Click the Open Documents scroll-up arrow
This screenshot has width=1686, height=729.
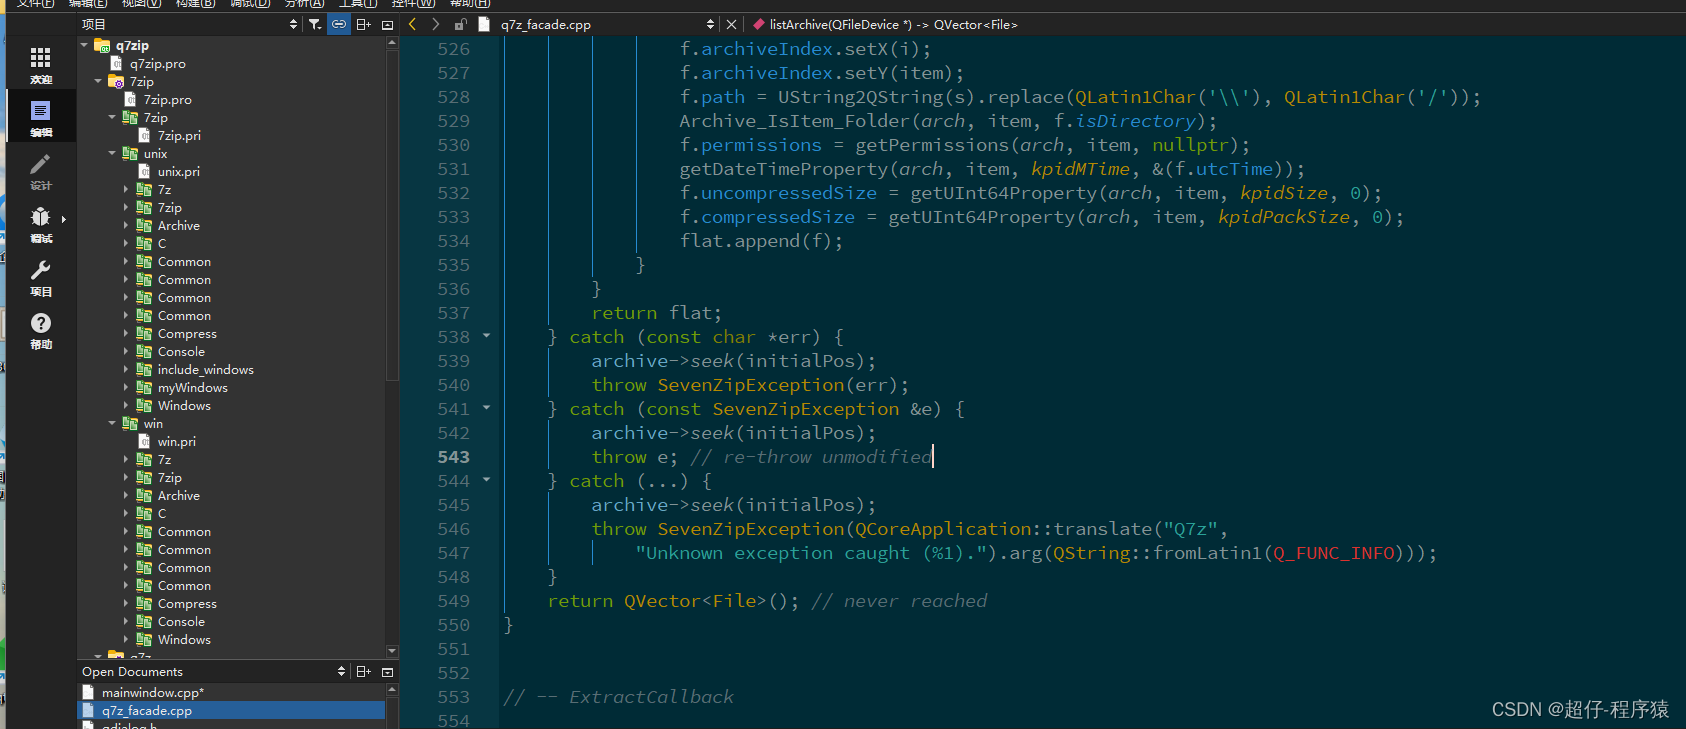coord(392,690)
